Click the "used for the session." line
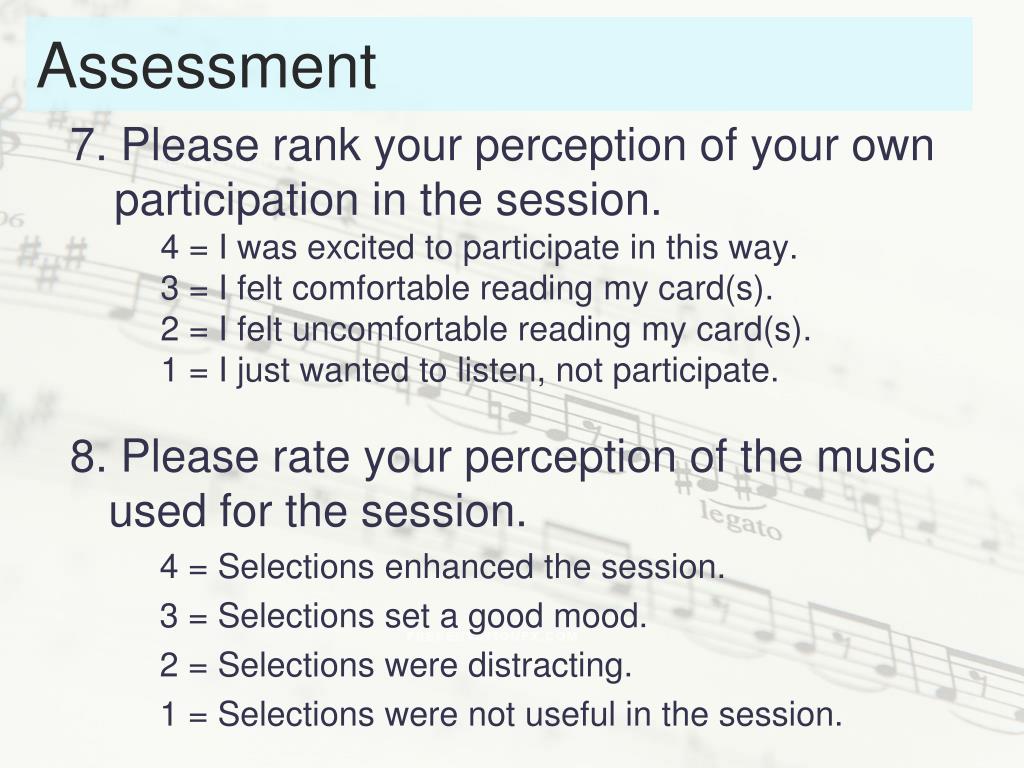 (x=317, y=512)
